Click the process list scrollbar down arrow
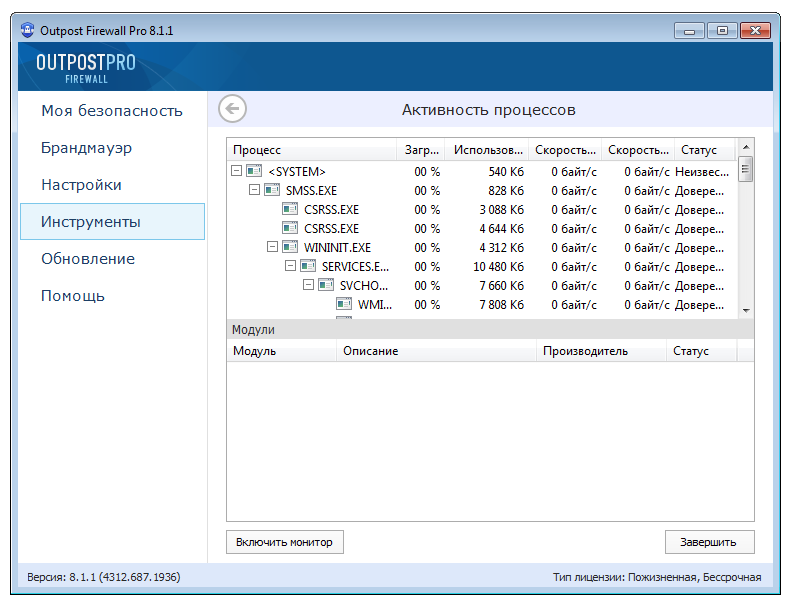This screenshot has width=795, height=612. 745,311
